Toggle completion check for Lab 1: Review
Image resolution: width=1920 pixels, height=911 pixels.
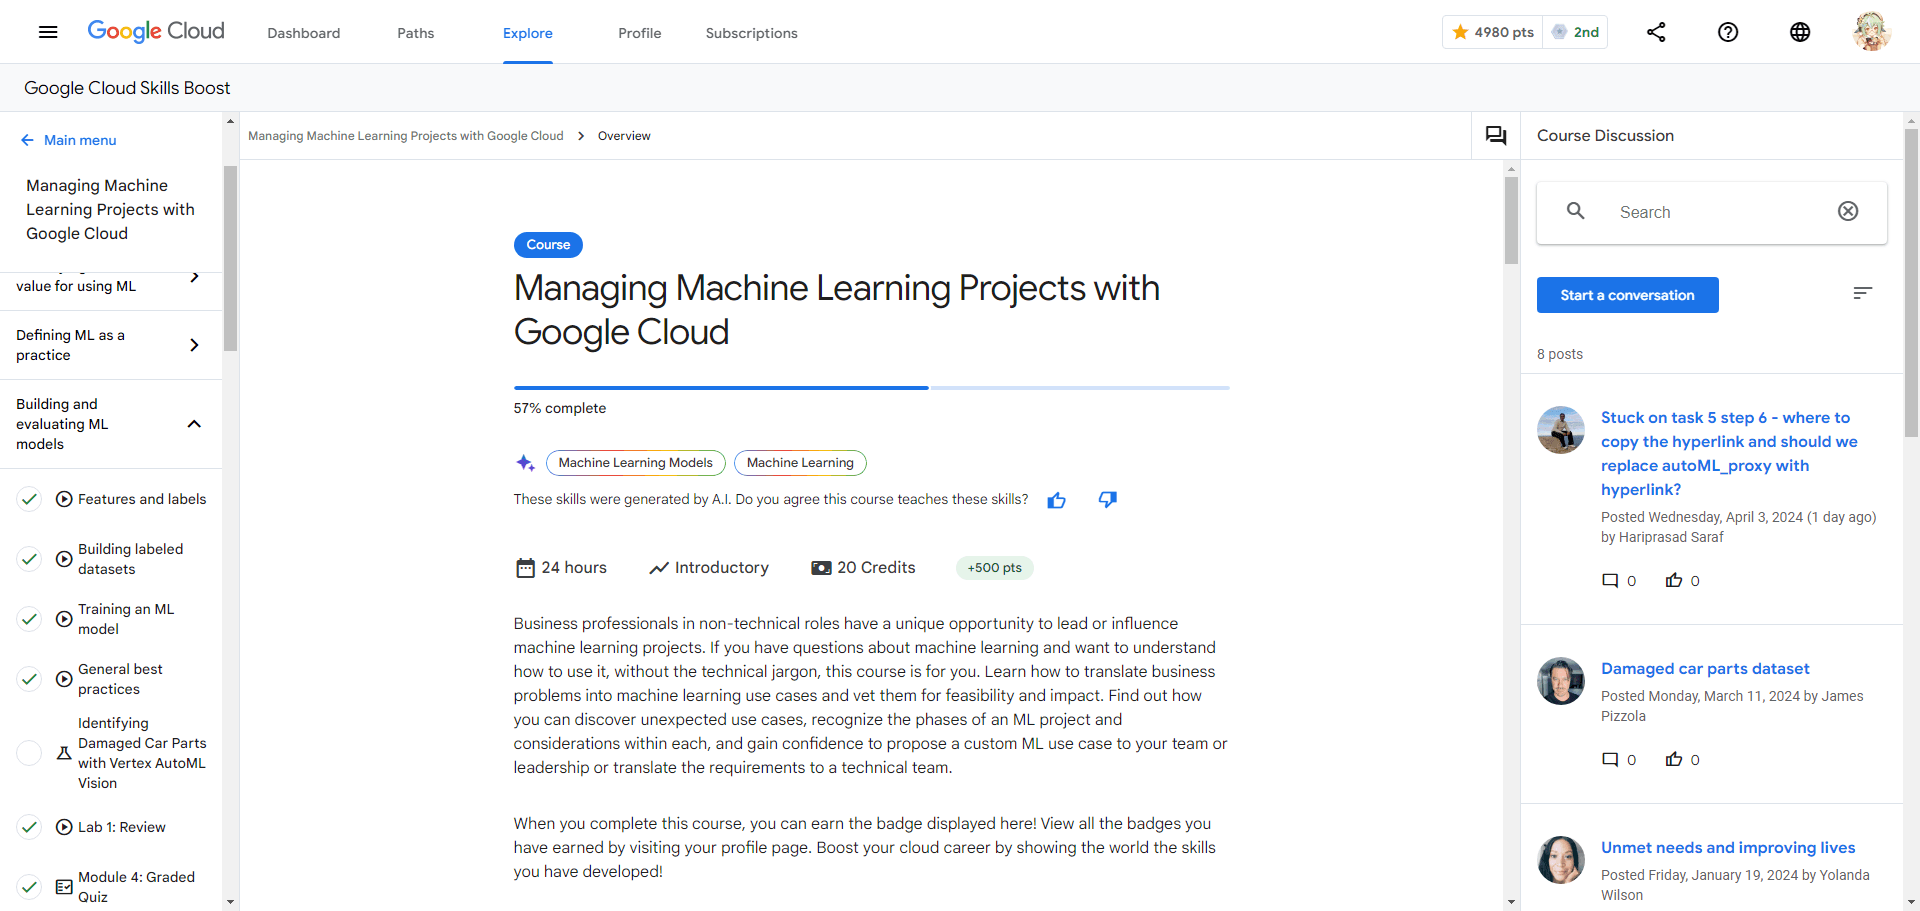coord(30,827)
